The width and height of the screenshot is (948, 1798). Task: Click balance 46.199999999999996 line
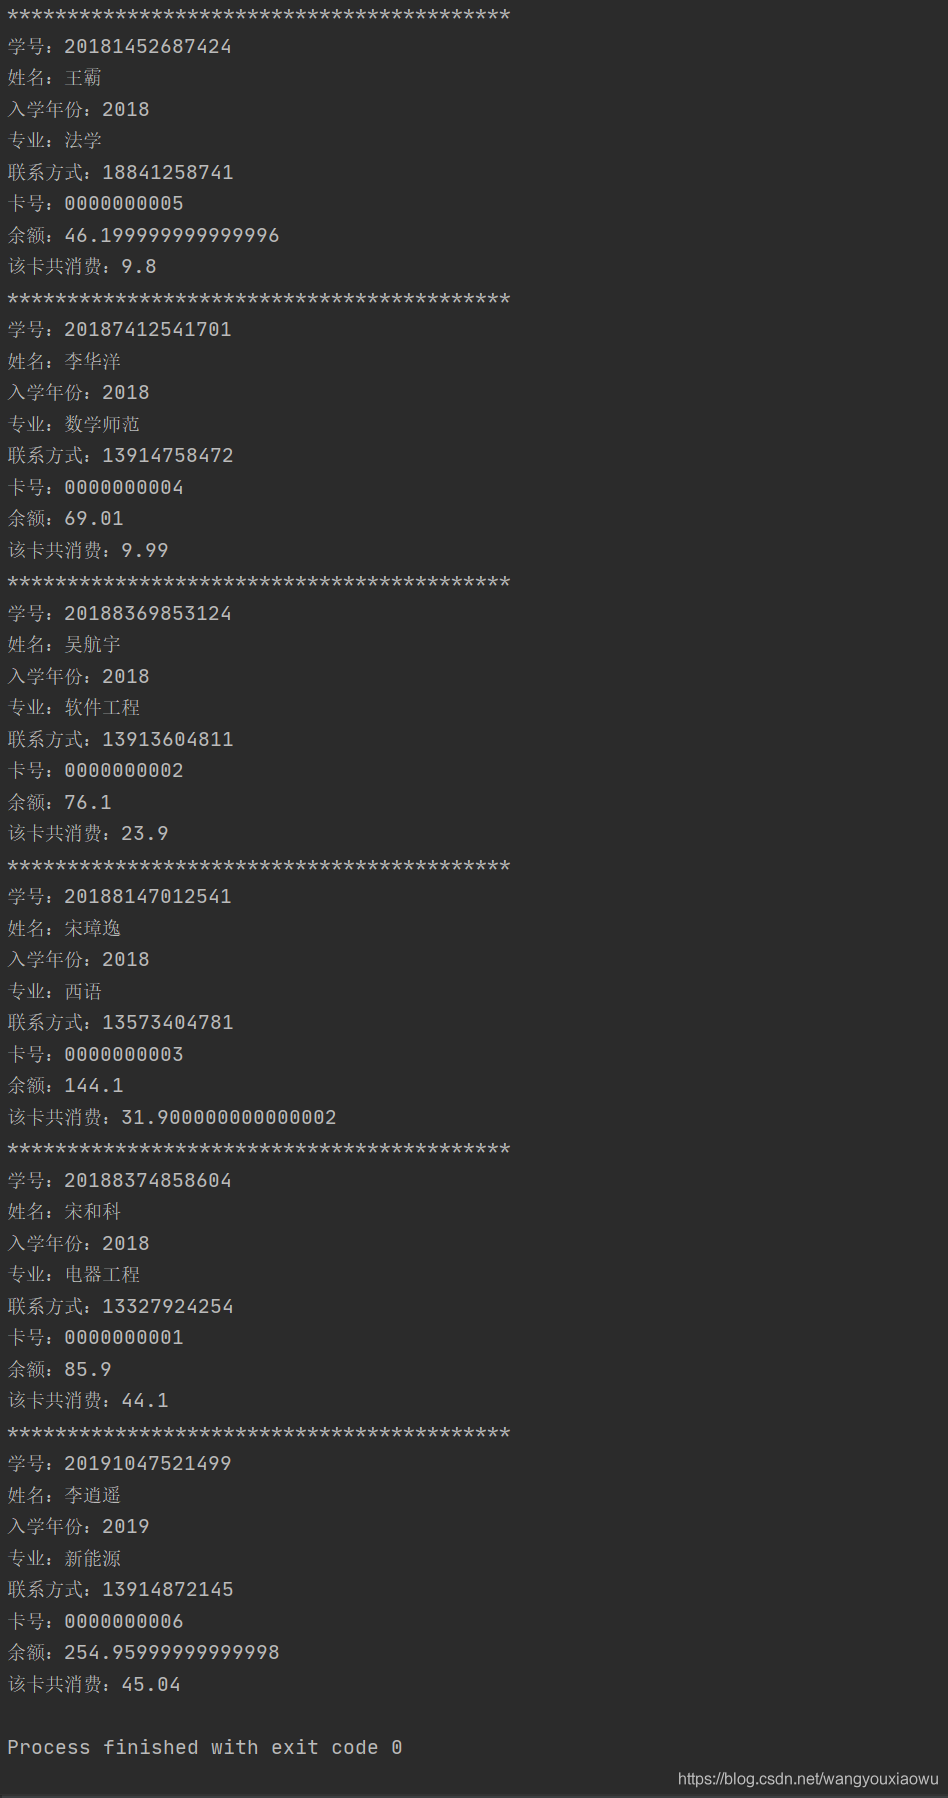pyautogui.click(x=144, y=236)
